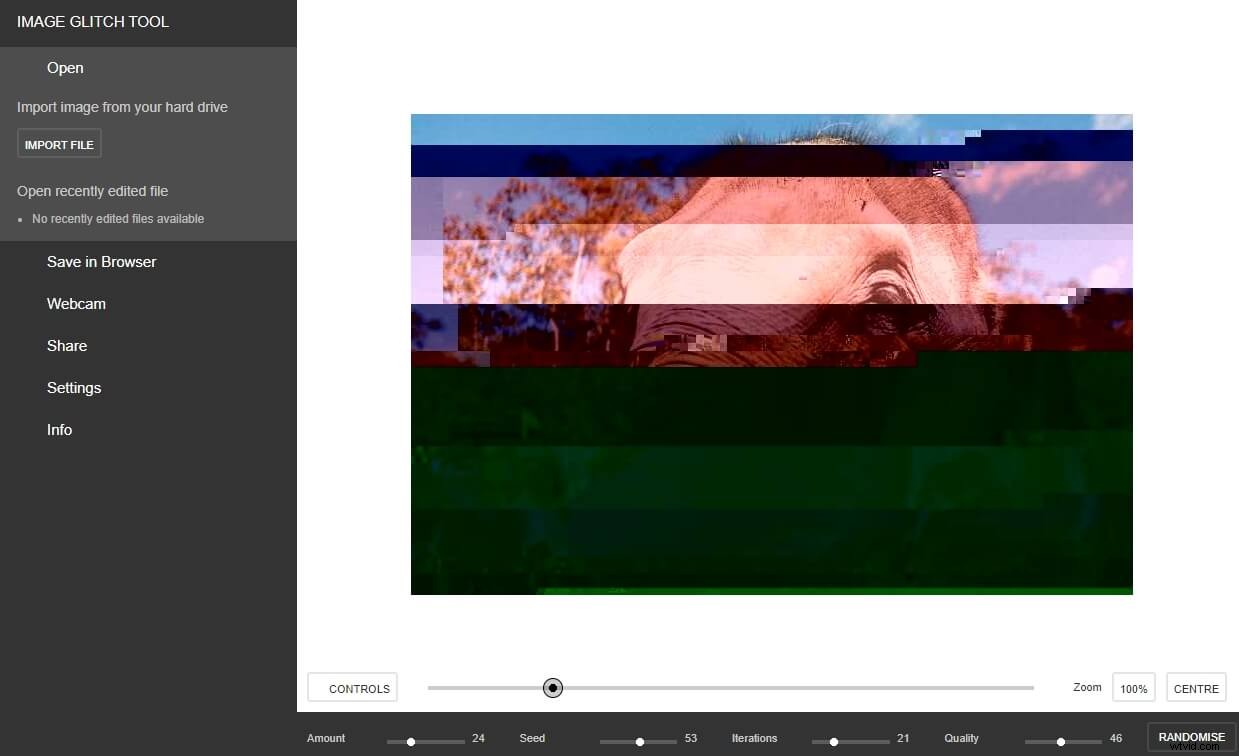Viewport: 1239px width, 756px height.
Task: Reset zoom with the 100% button
Action: click(x=1133, y=688)
